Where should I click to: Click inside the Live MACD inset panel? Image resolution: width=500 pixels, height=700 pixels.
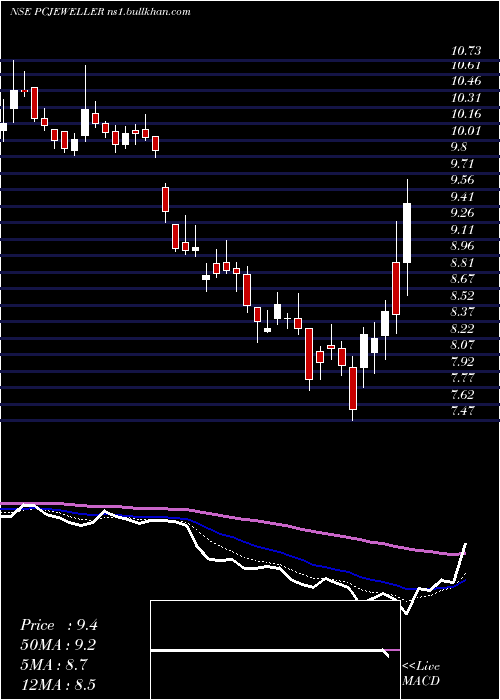(x=275, y=650)
